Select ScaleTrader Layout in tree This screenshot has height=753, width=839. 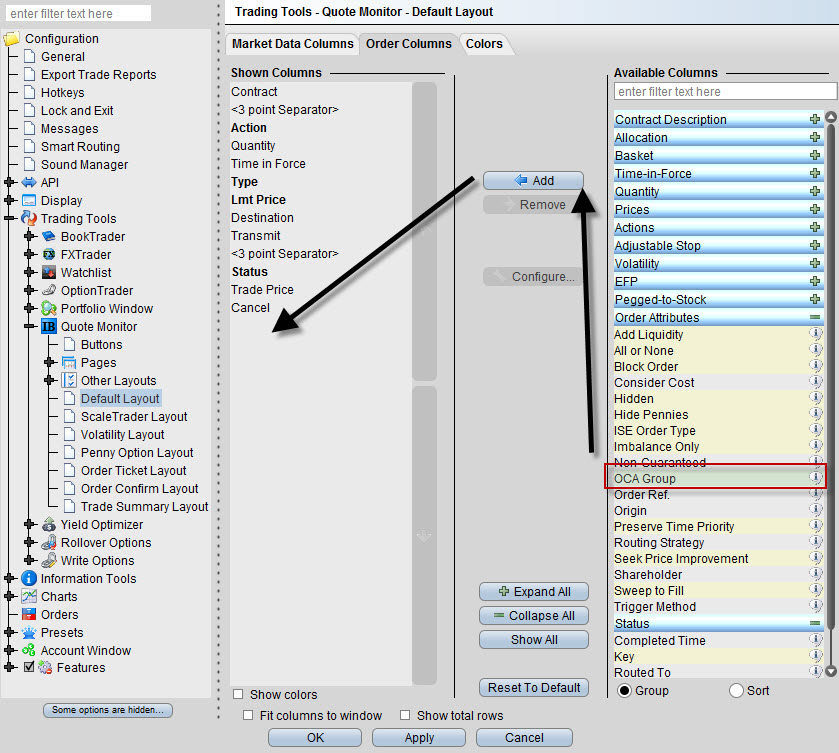(134, 416)
